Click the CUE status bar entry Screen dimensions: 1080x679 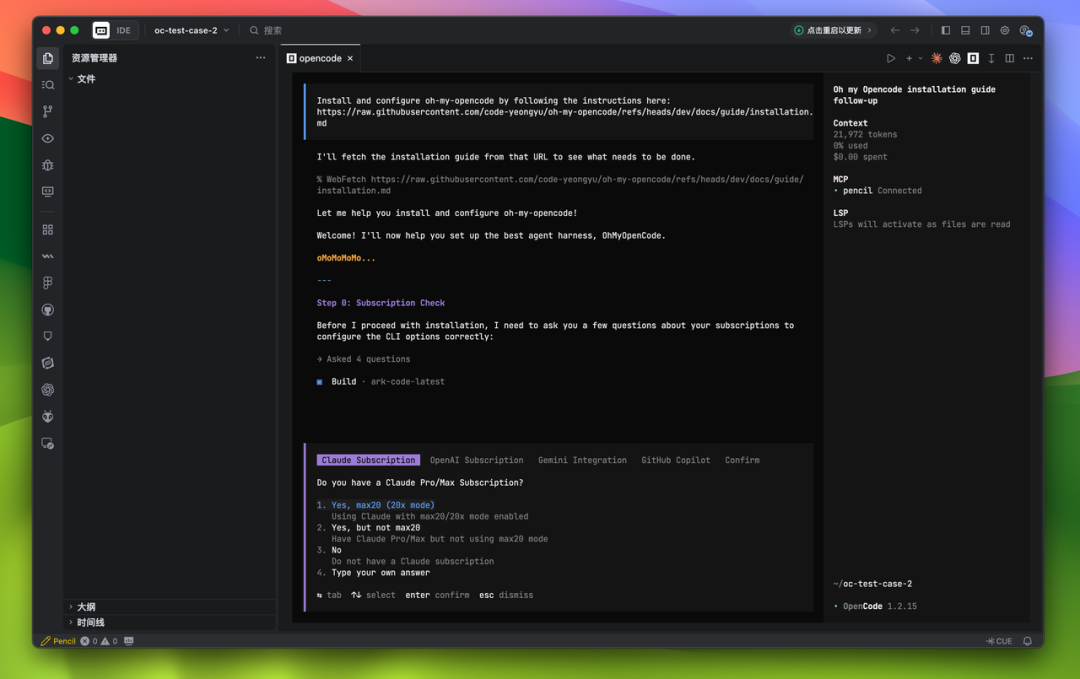(999, 641)
